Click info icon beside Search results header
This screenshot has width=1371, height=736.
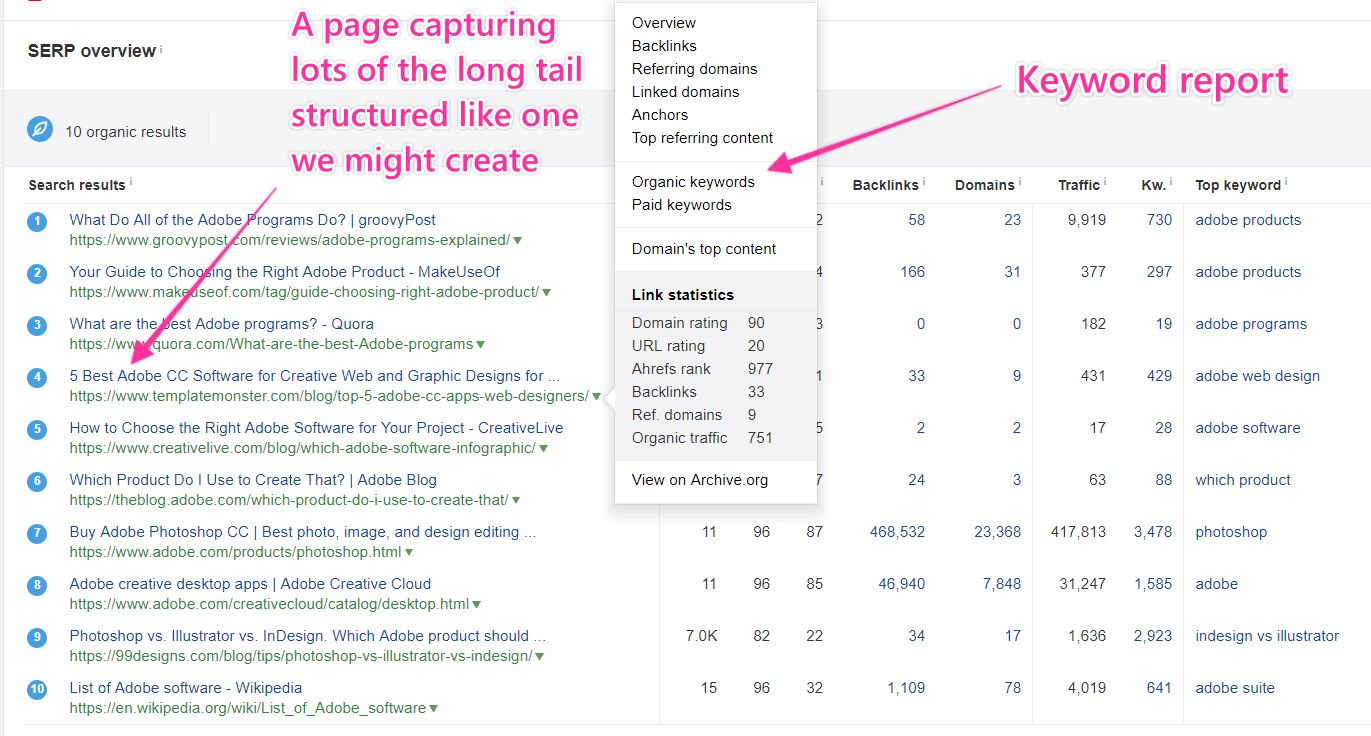tap(131, 182)
